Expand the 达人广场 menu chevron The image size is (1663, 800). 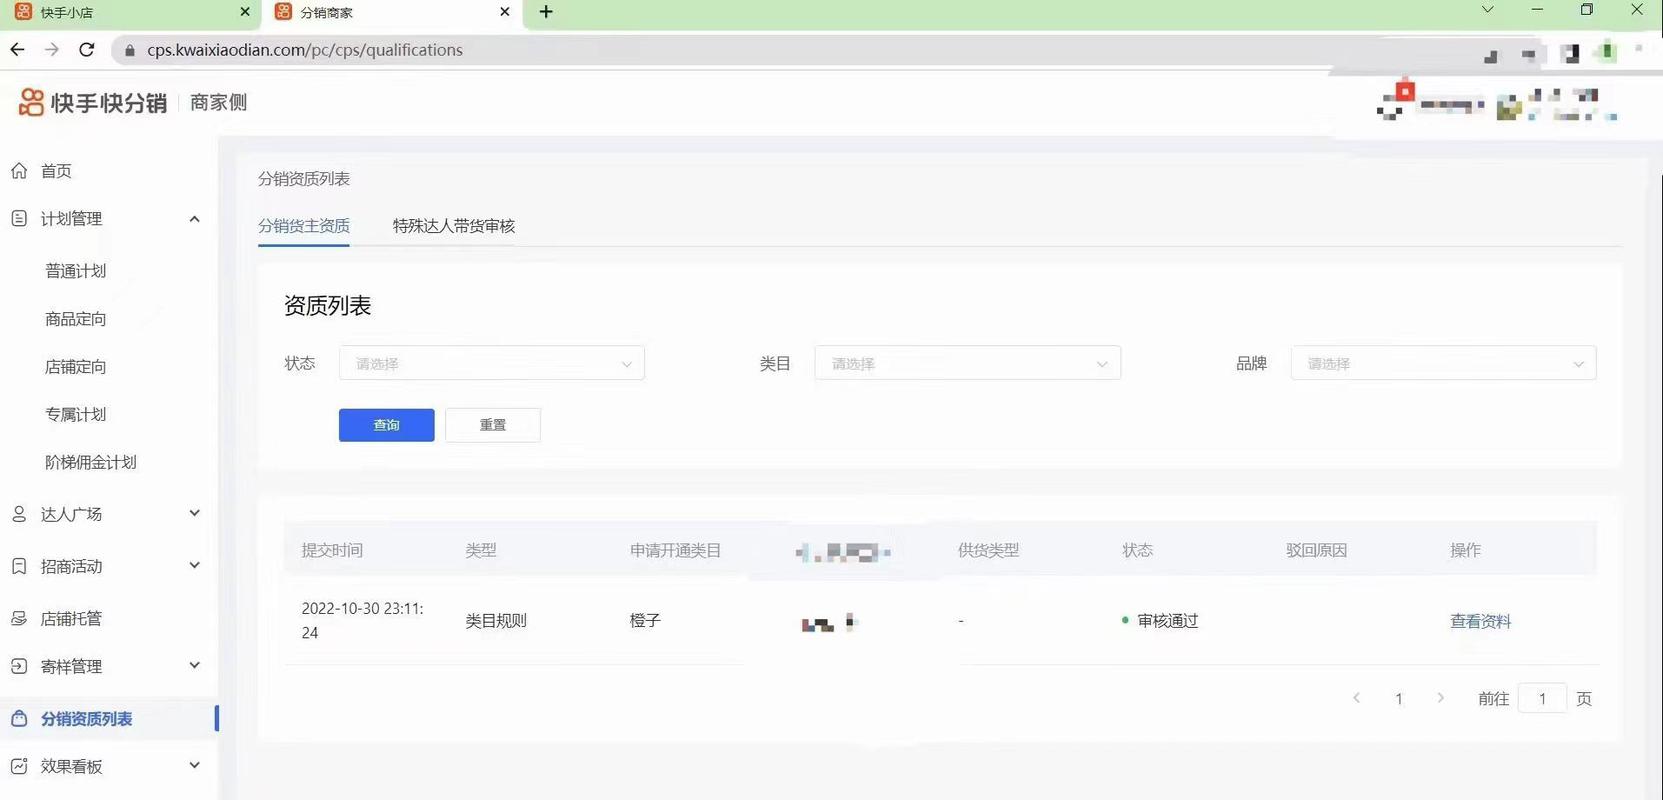point(194,513)
